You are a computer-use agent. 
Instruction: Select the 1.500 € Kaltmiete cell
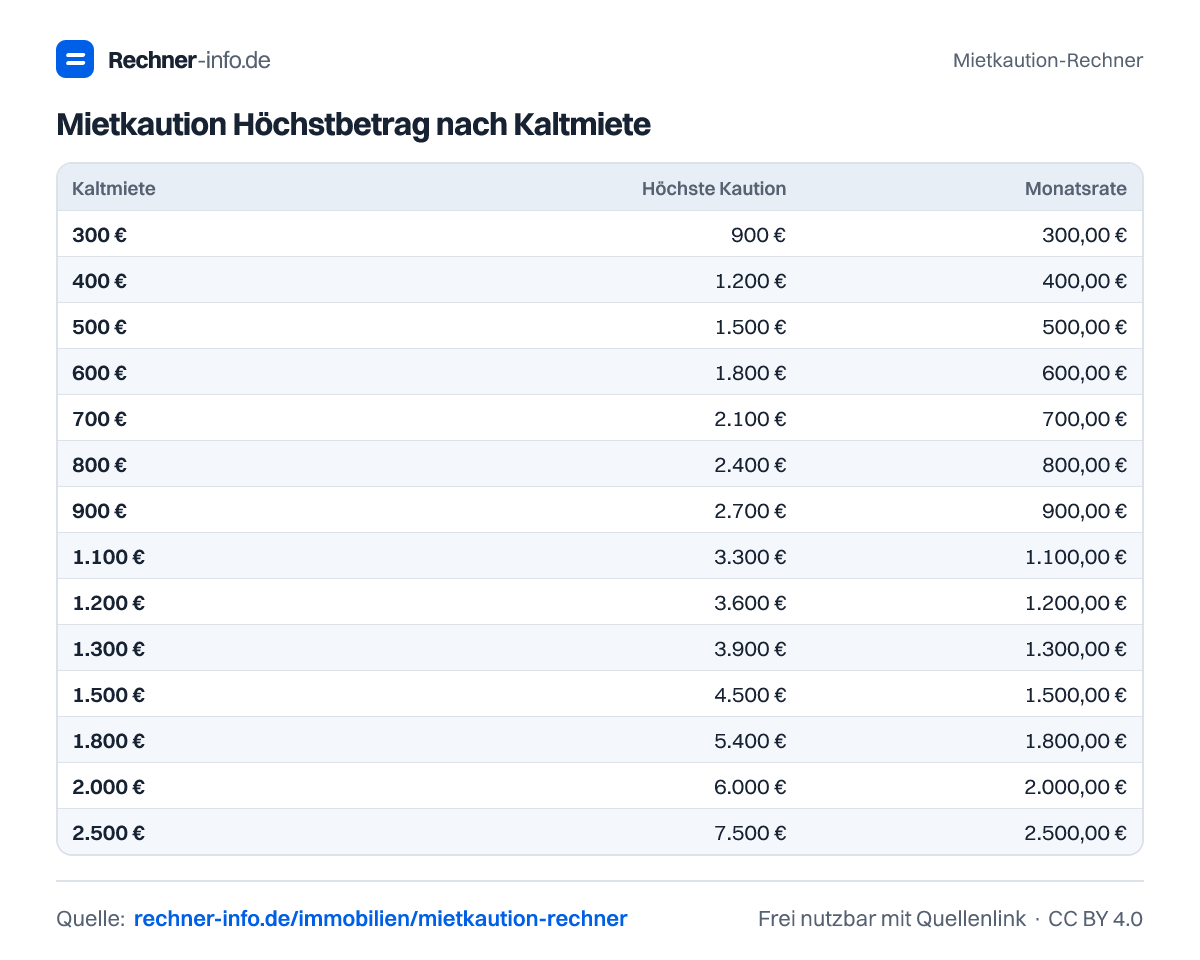108,695
